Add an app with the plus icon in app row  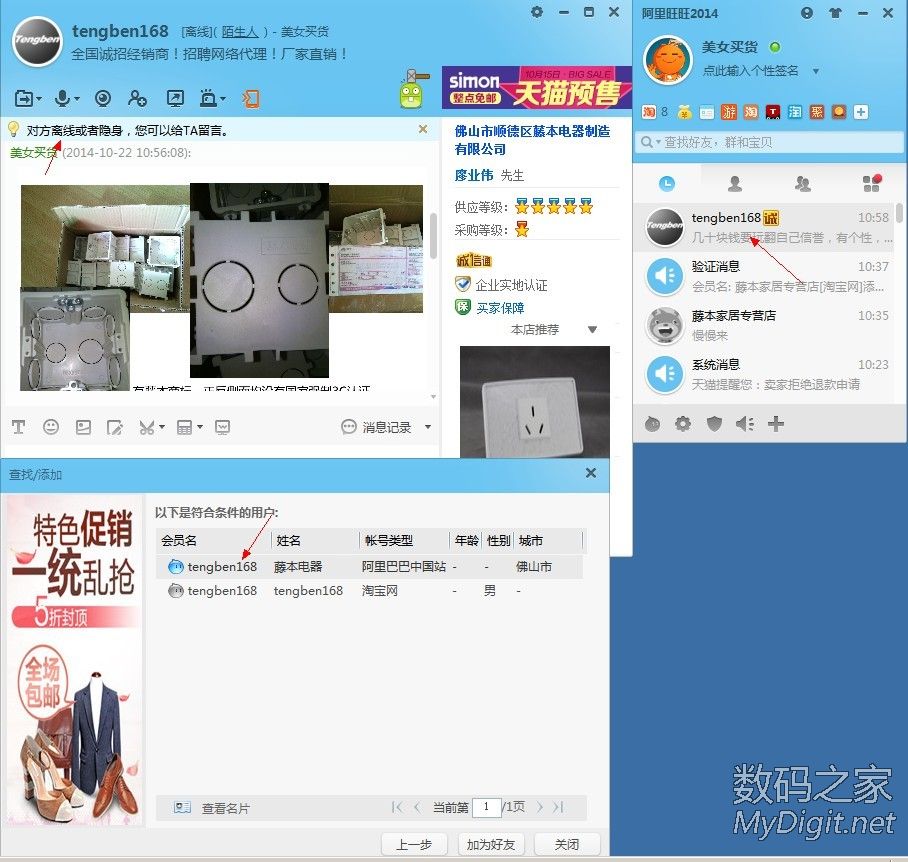click(861, 112)
